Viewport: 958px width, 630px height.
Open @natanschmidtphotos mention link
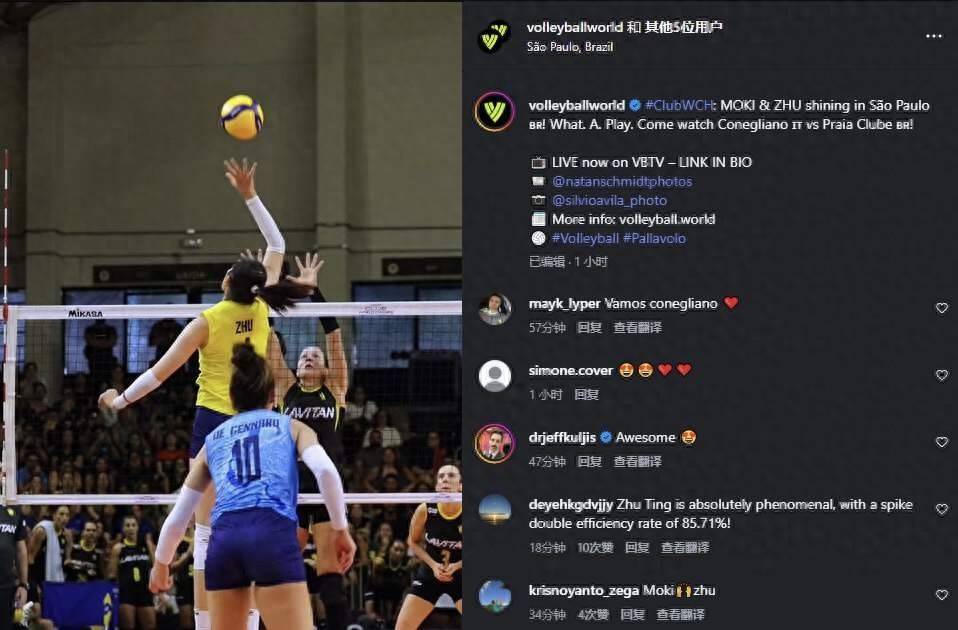click(x=622, y=181)
